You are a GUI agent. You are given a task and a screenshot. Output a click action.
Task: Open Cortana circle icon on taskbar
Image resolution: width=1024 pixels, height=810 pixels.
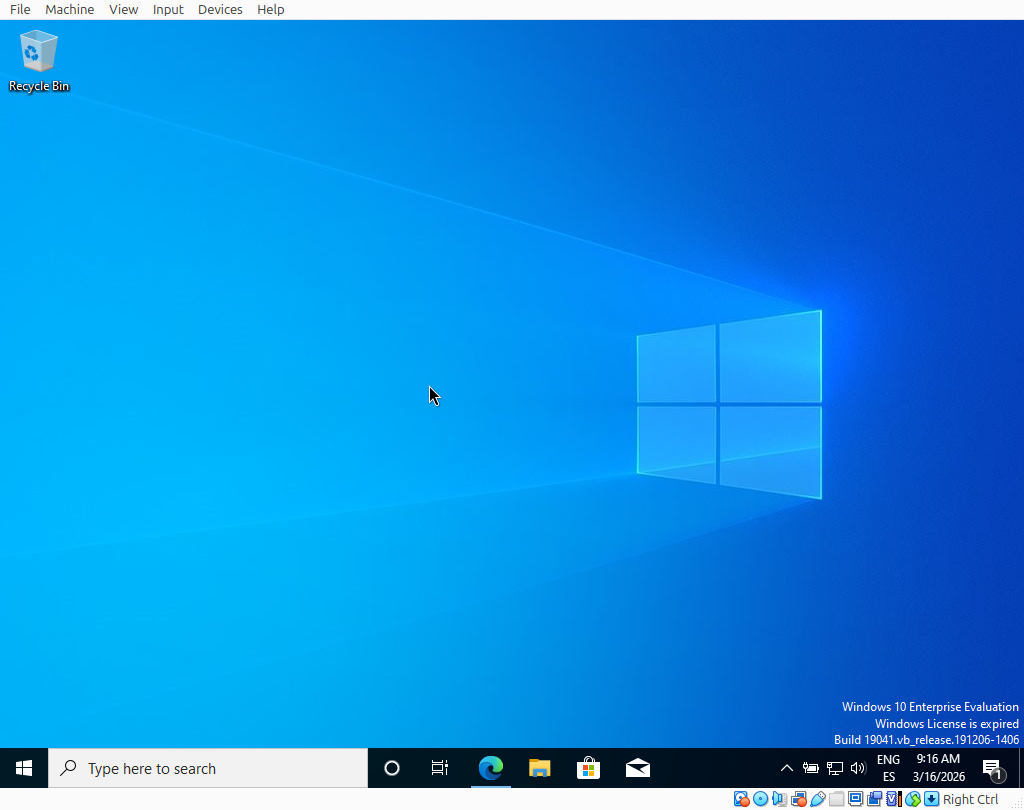pos(392,768)
